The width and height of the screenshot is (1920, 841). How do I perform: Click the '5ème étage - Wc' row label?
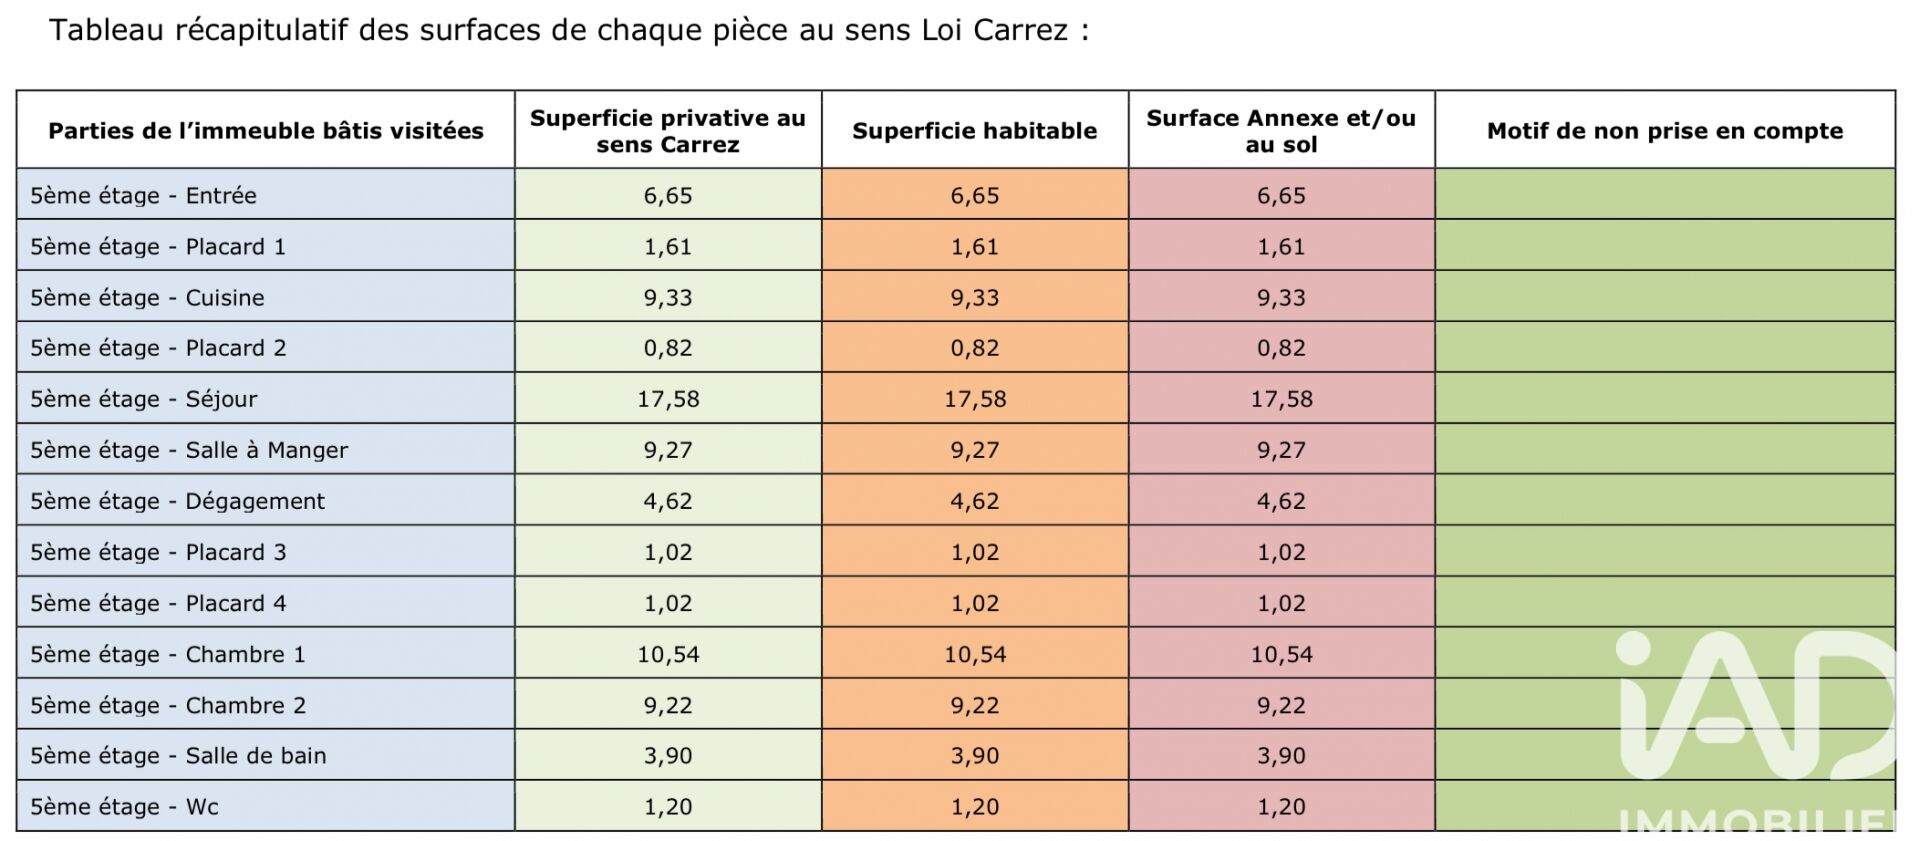124,807
